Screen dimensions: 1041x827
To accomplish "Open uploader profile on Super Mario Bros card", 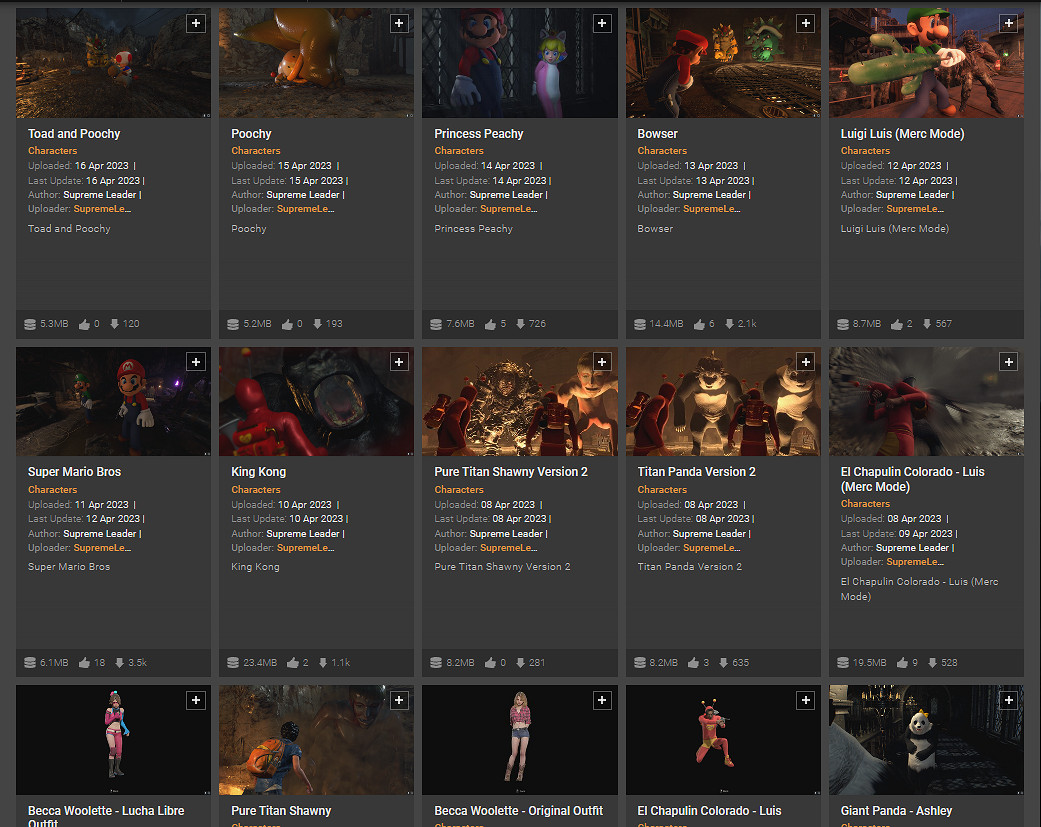I will tap(103, 548).
